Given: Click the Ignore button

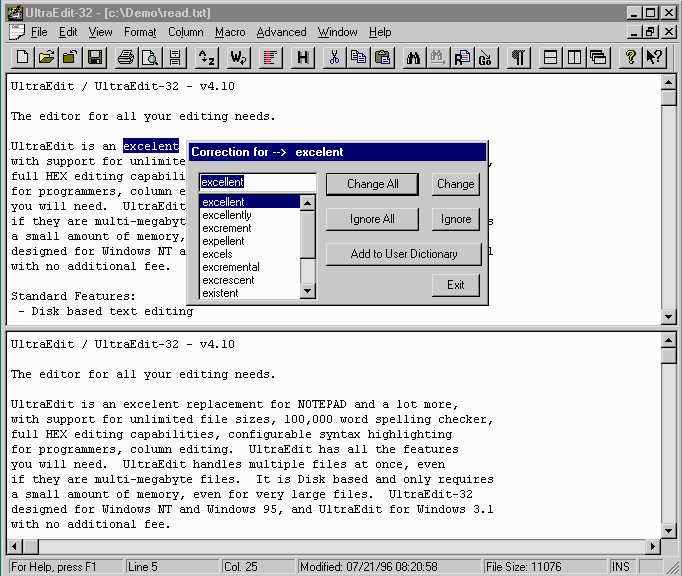Looking at the screenshot, I should pyautogui.click(x=456, y=219).
